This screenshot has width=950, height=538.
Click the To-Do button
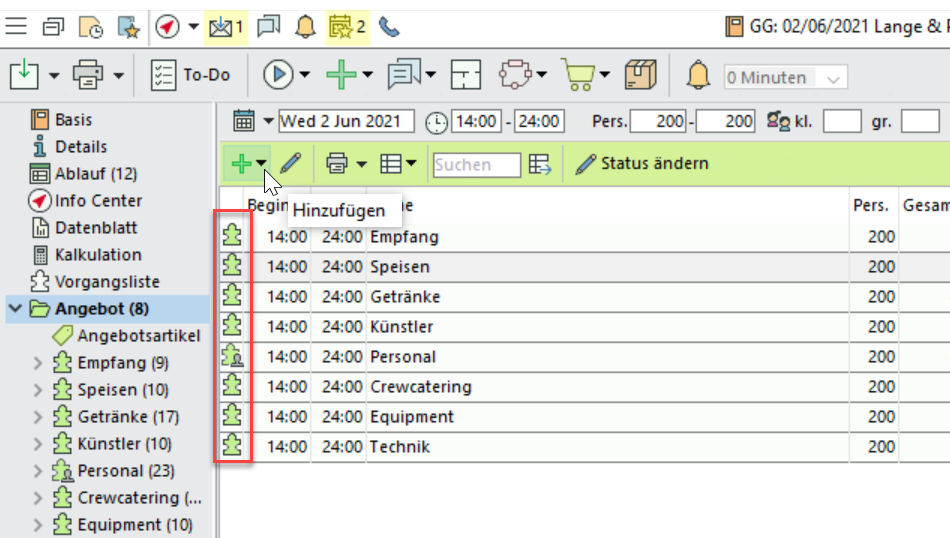[x=190, y=75]
